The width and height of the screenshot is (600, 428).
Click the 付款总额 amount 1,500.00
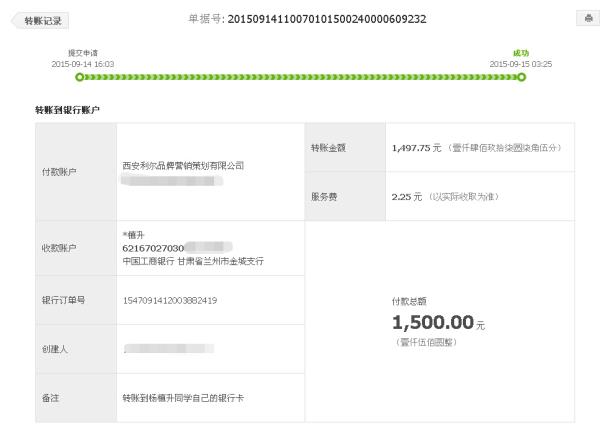pyautogui.click(x=433, y=322)
